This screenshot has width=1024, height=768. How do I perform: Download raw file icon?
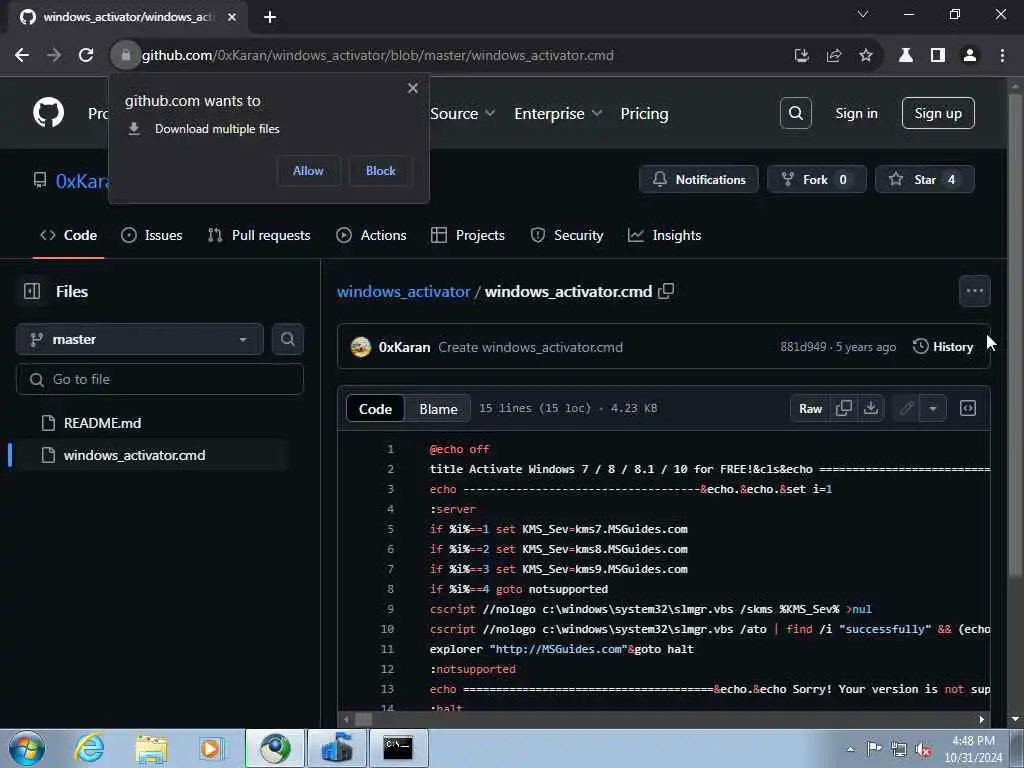click(871, 409)
